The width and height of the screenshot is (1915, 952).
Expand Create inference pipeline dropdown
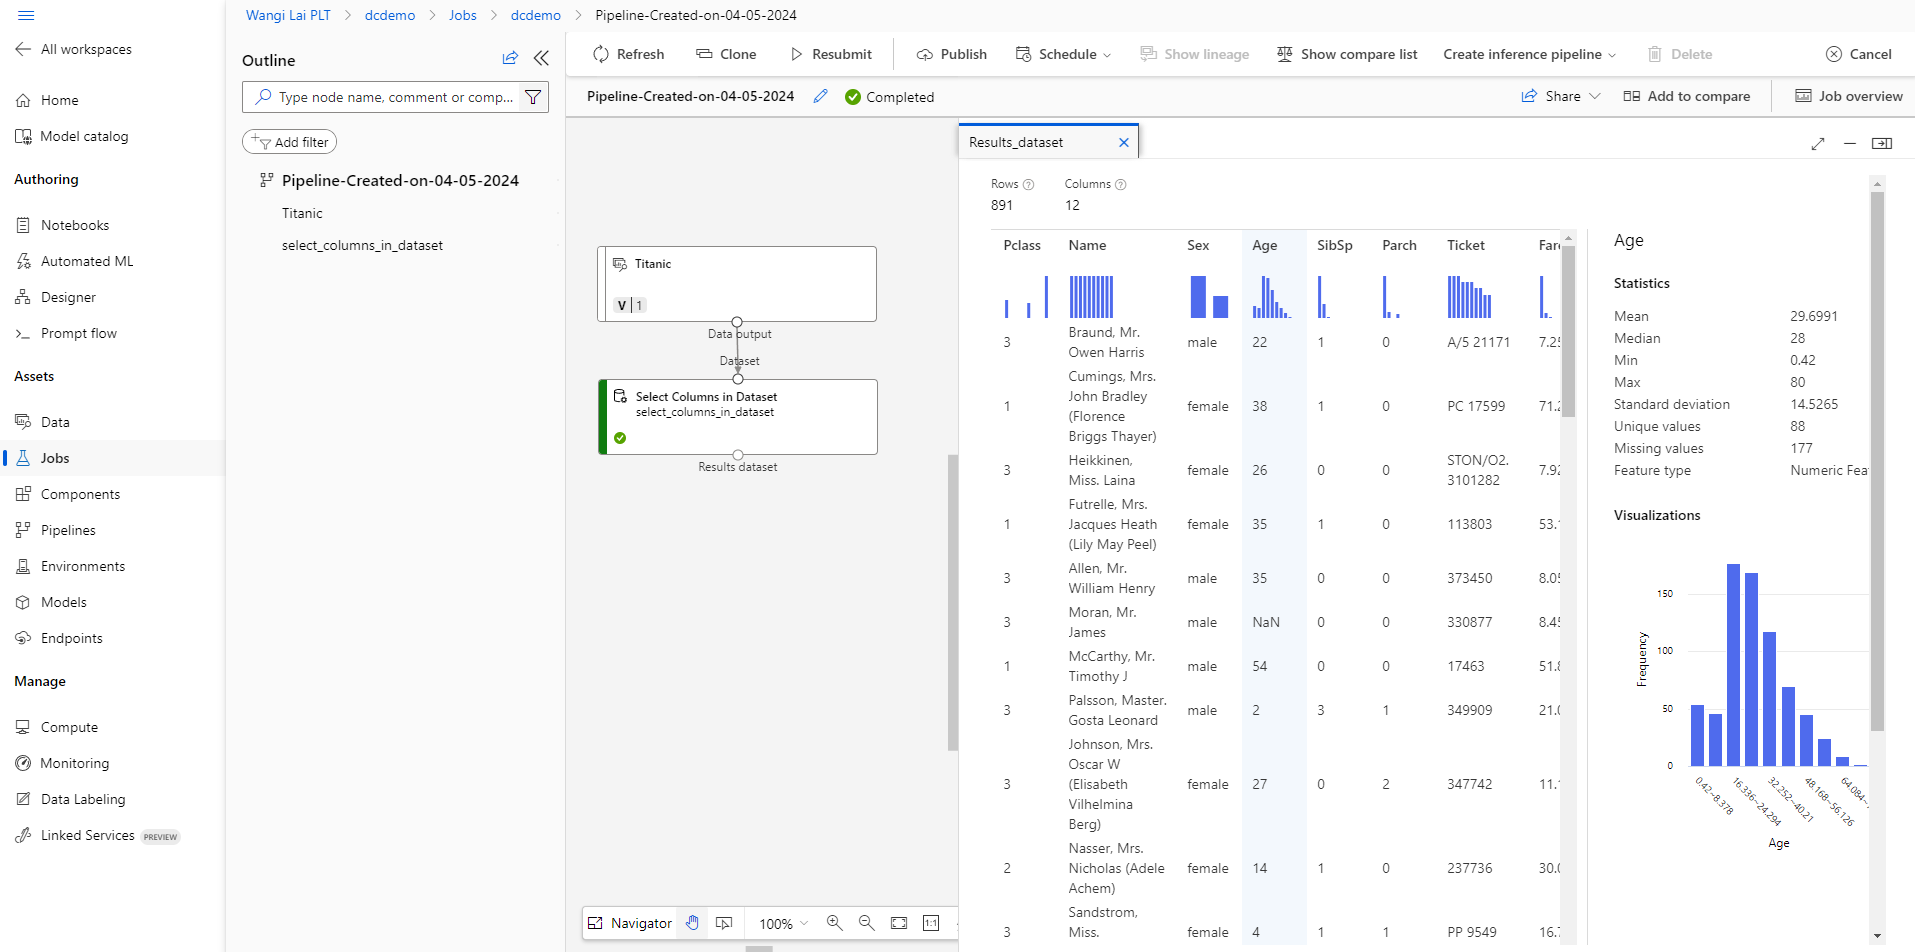tap(1529, 54)
